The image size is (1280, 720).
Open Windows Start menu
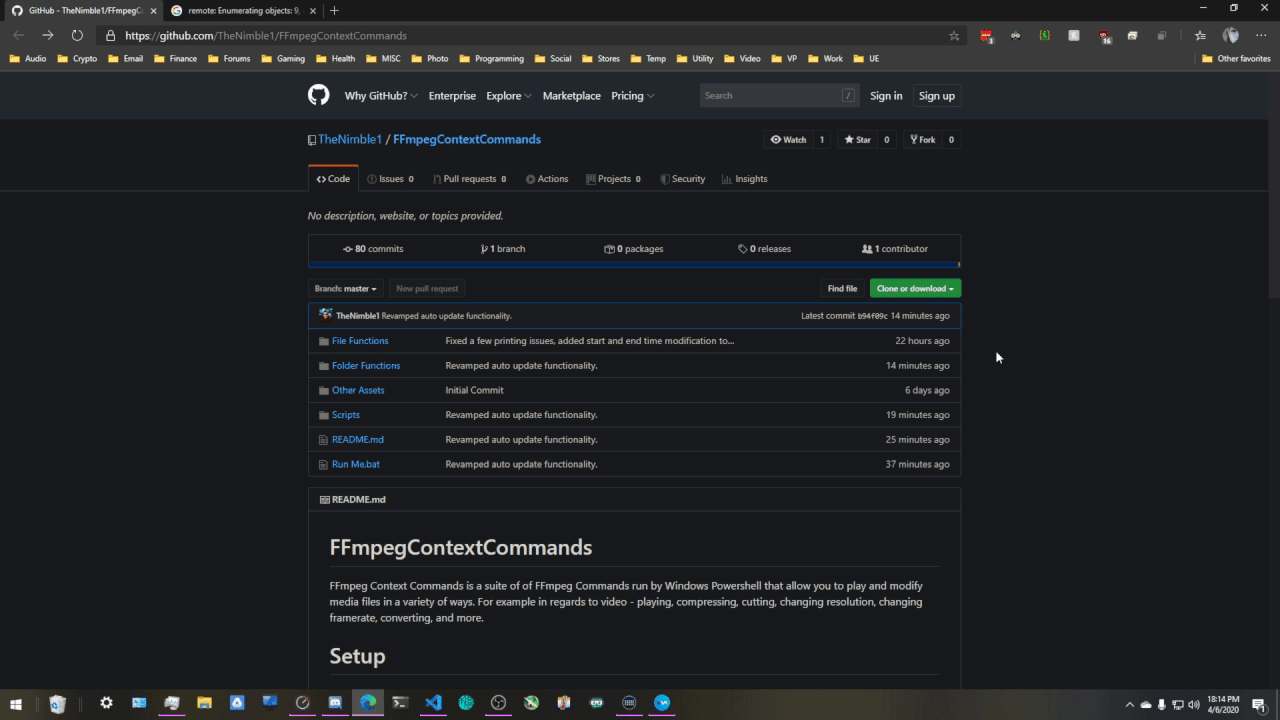pyautogui.click(x=16, y=704)
